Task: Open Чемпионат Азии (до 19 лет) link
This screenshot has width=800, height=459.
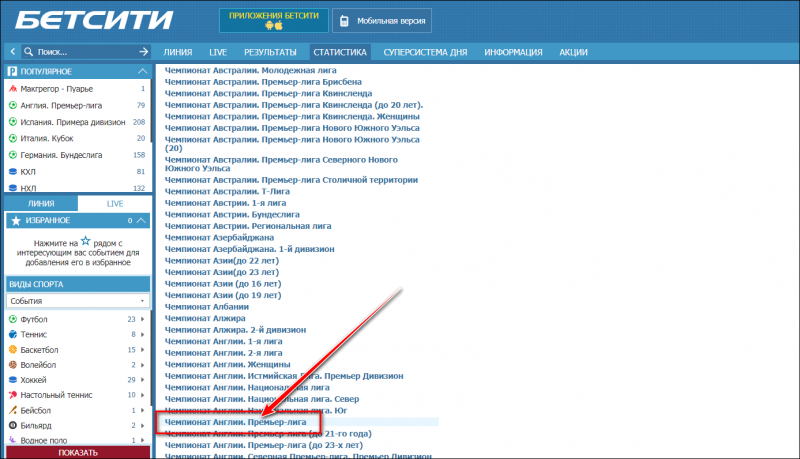Action: (223, 295)
